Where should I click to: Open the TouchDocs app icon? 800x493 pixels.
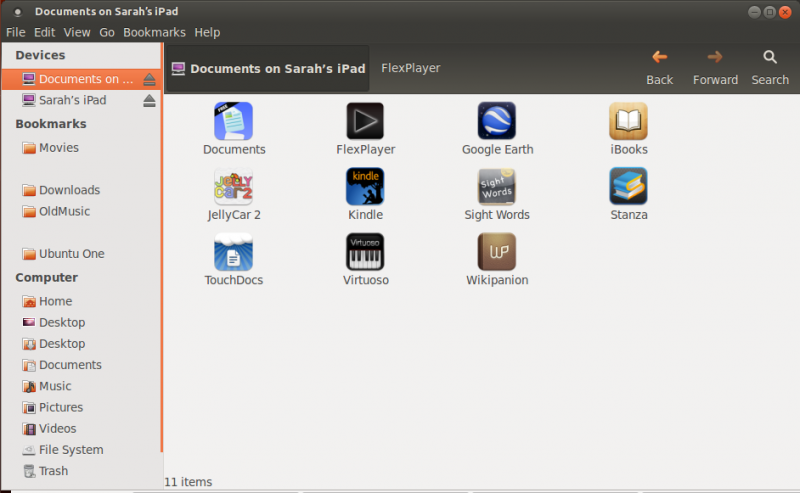[233, 252]
